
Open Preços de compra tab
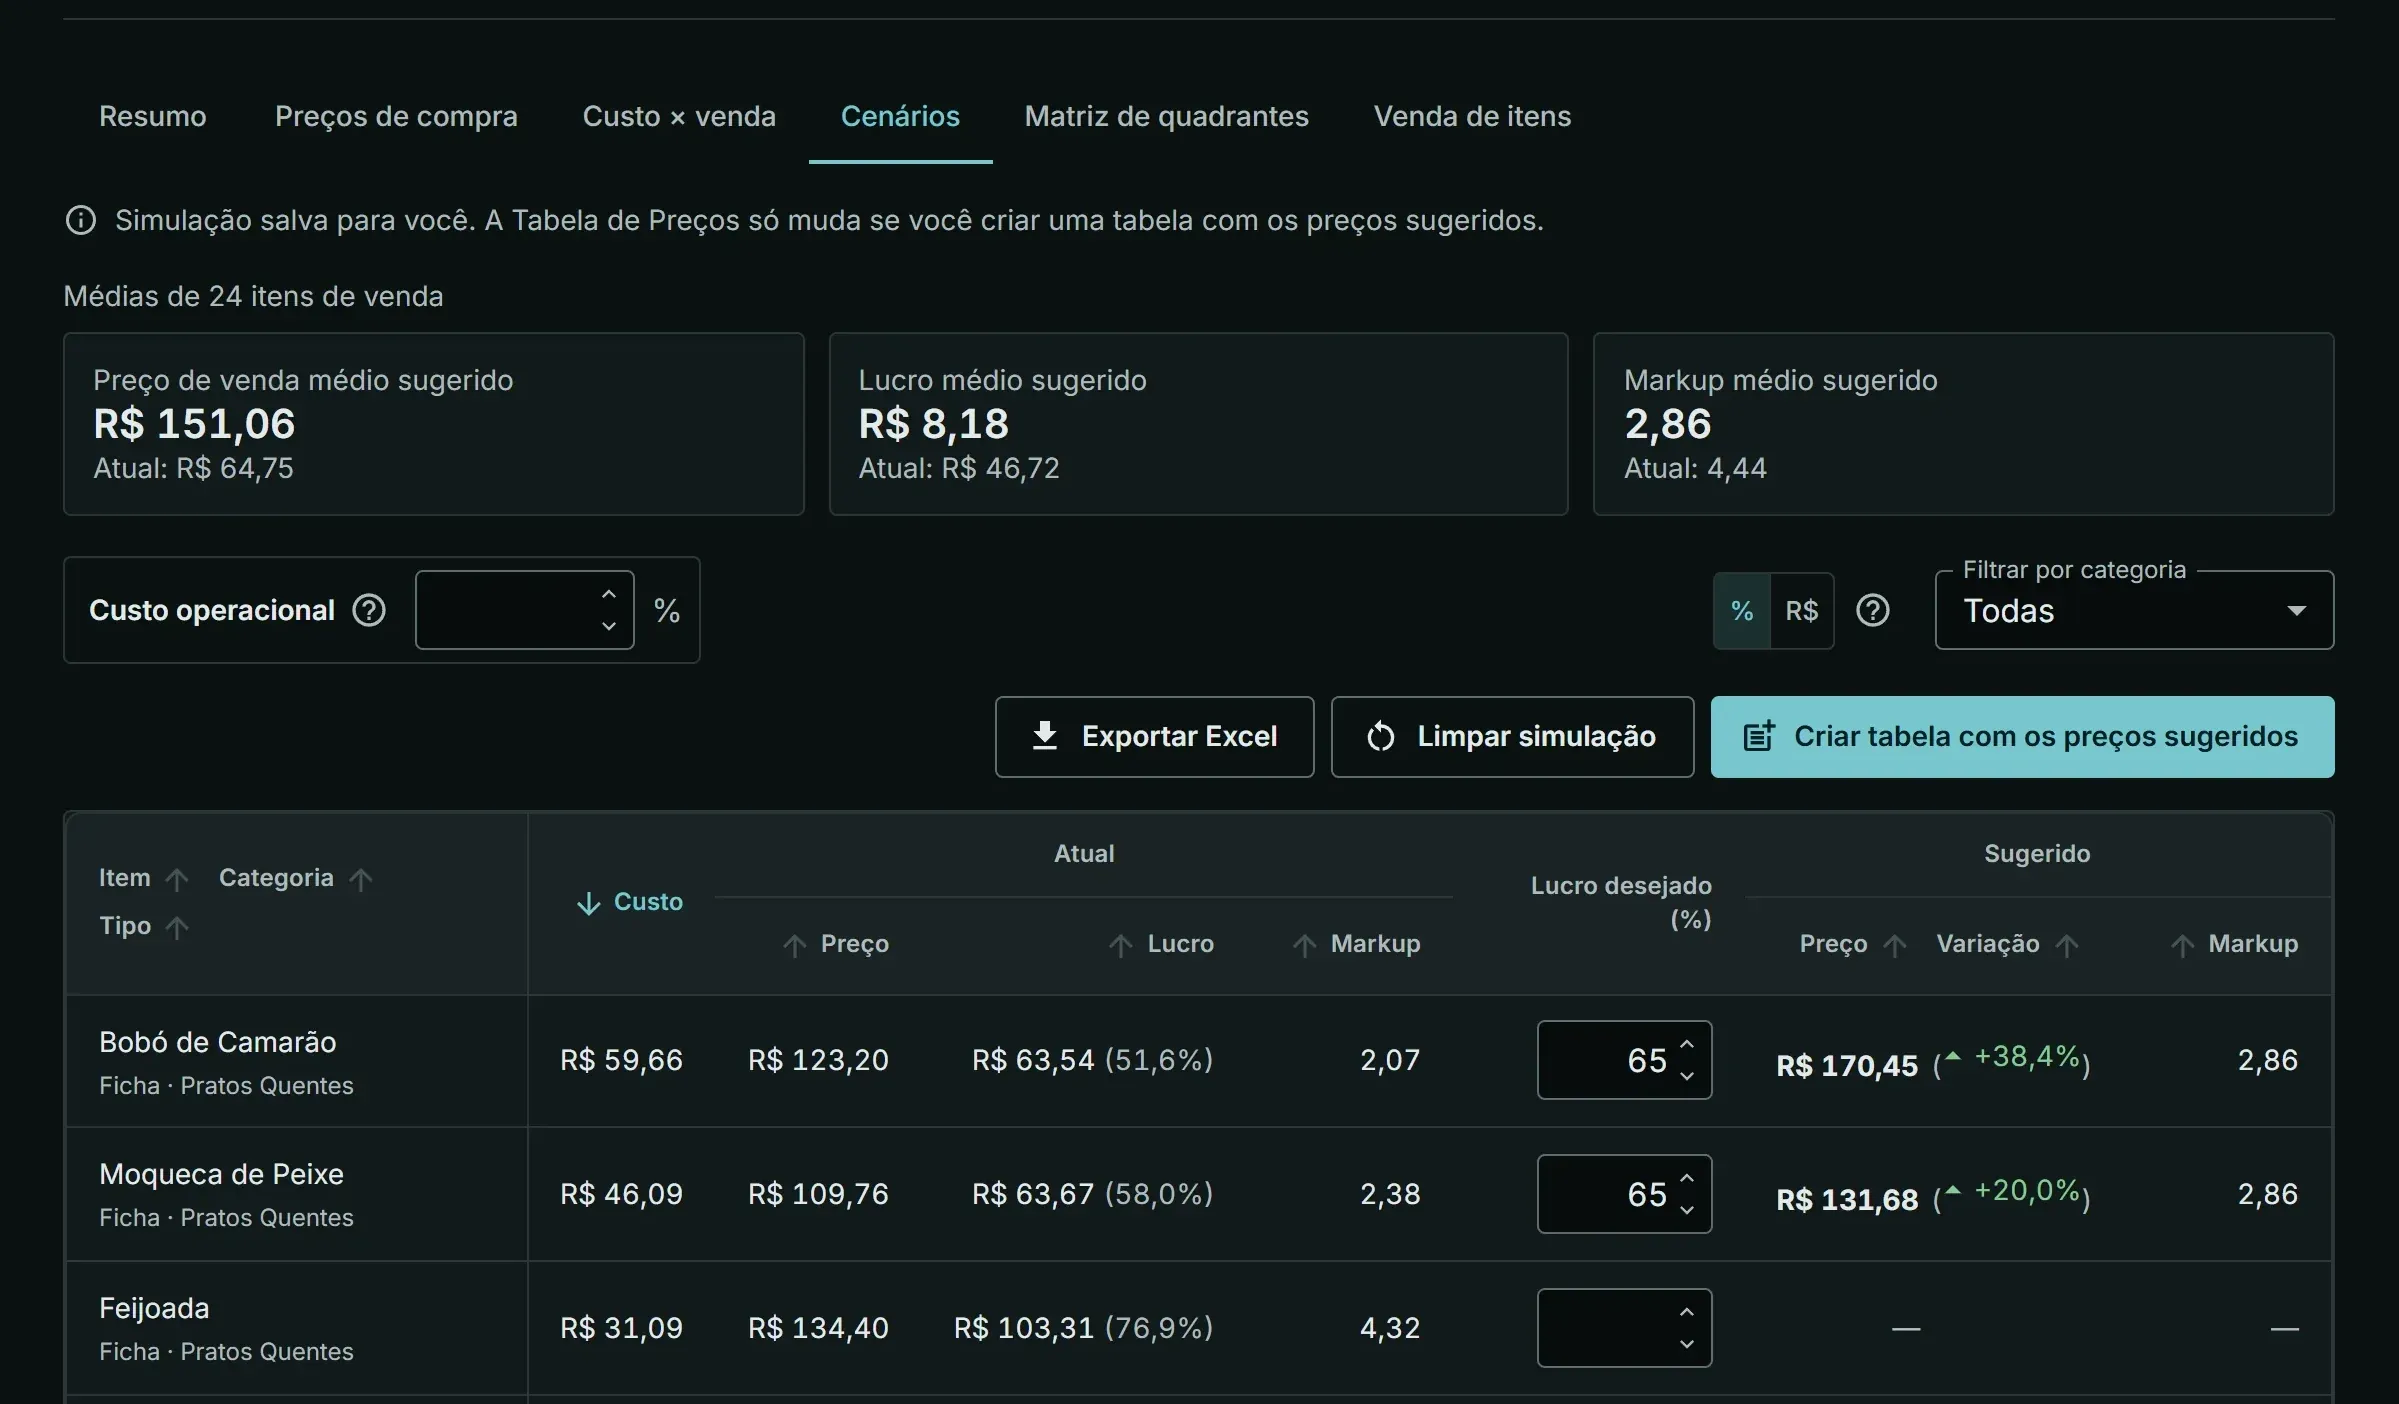pos(396,116)
